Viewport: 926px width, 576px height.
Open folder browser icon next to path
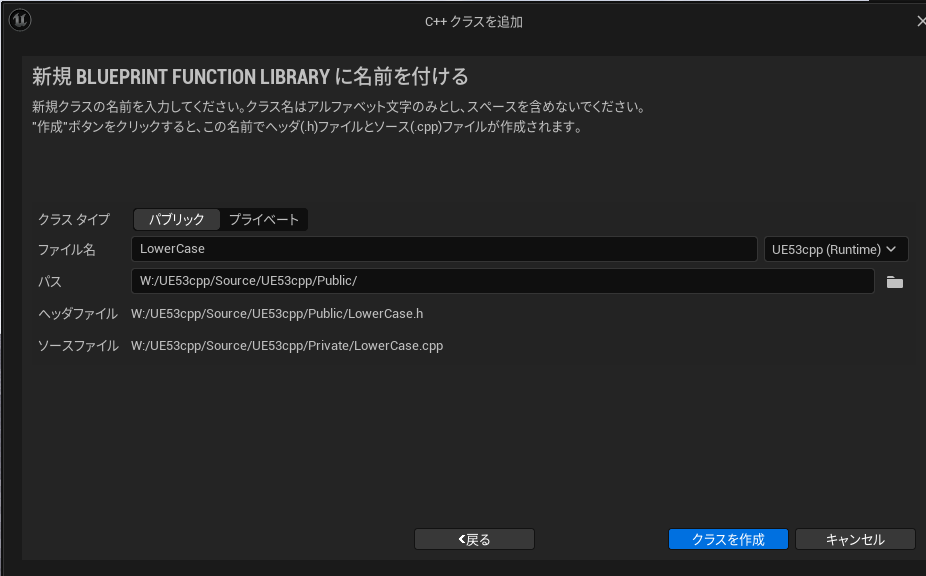click(895, 282)
